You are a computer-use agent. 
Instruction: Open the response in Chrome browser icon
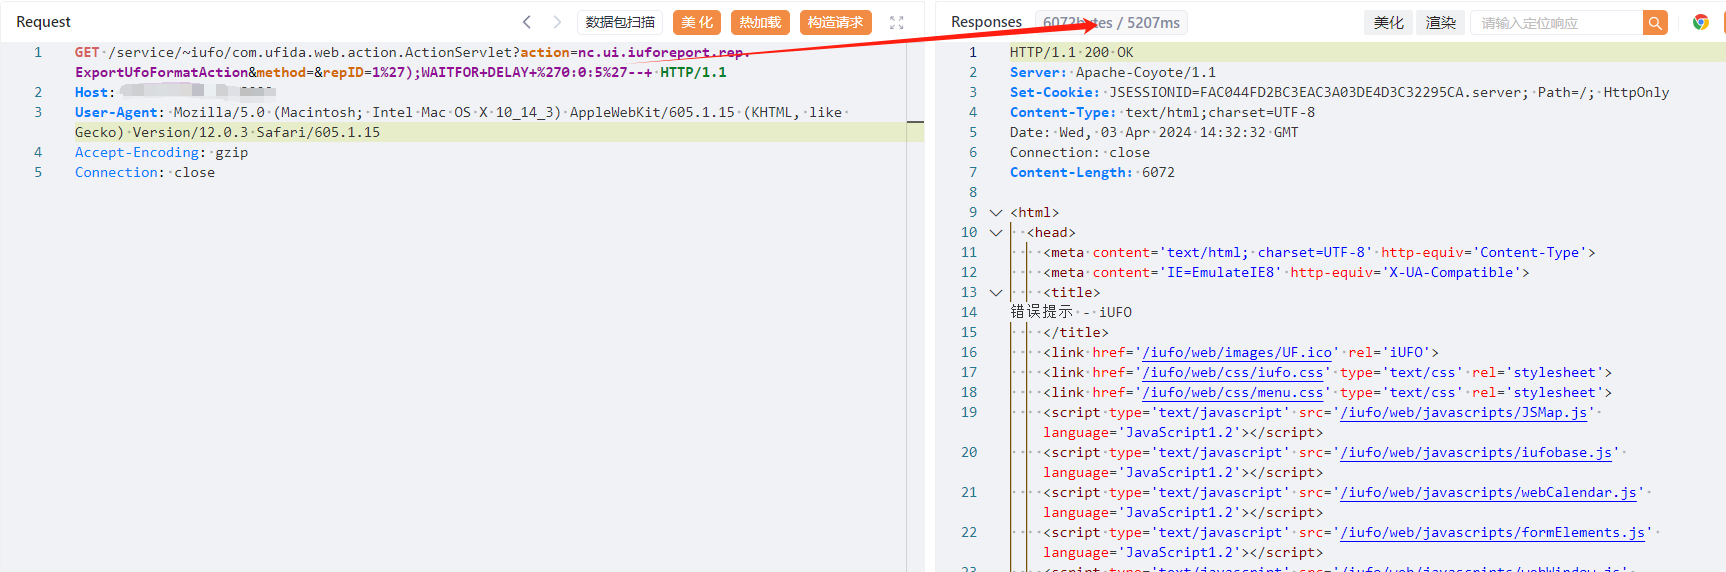1700,22
